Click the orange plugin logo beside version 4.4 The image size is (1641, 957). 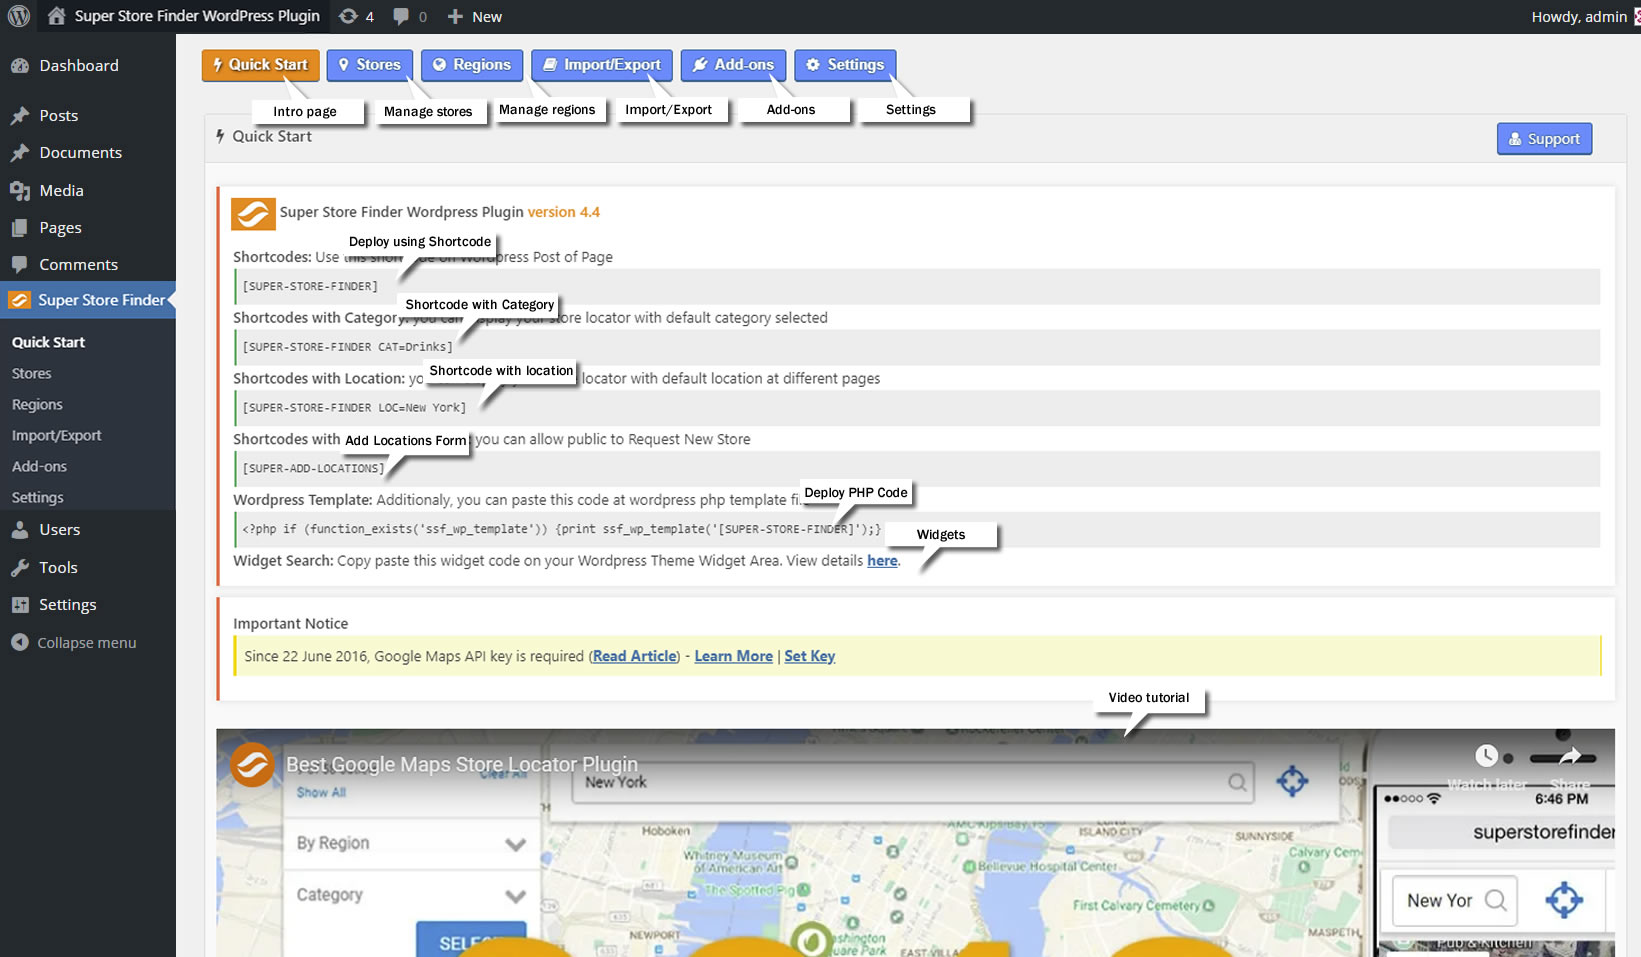pyautogui.click(x=253, y=213)
